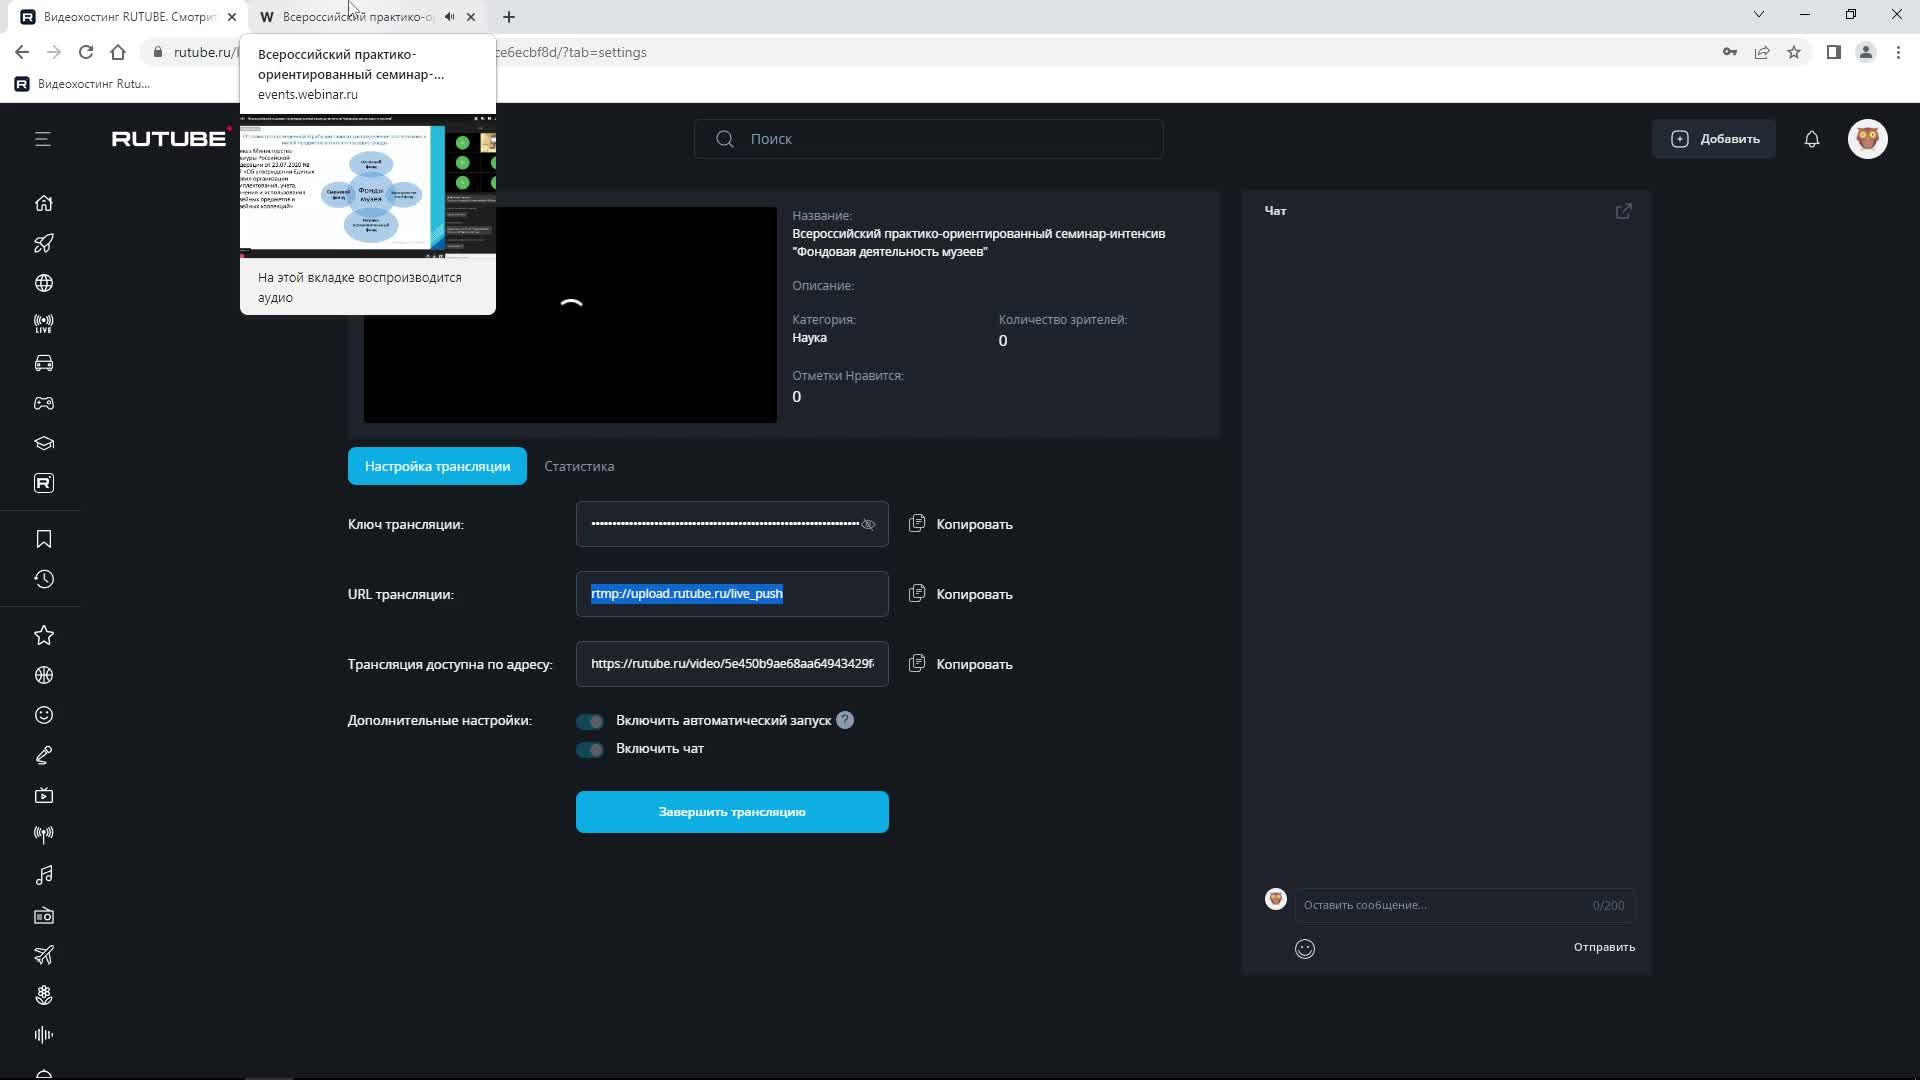Open the emoji picker in chat
This screenshot has width=1920, height=1080.
[1304, 949]
